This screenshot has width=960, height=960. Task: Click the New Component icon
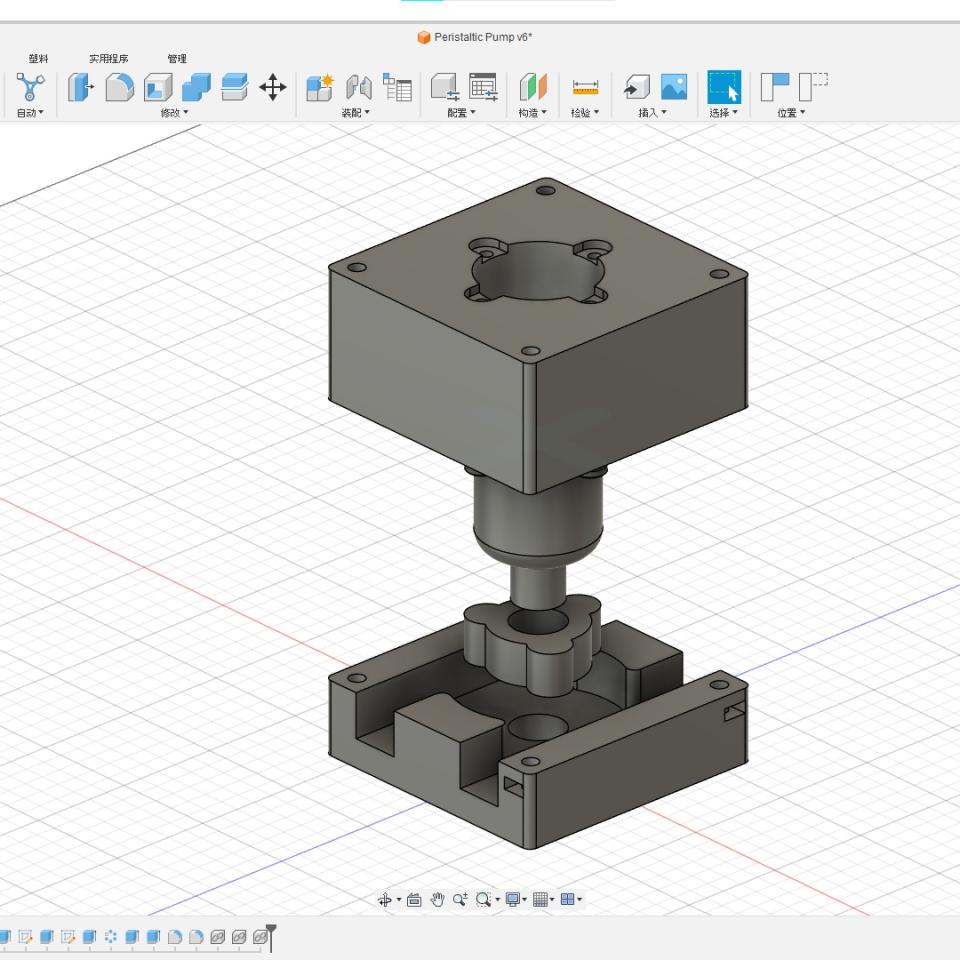tap(320, 87)
